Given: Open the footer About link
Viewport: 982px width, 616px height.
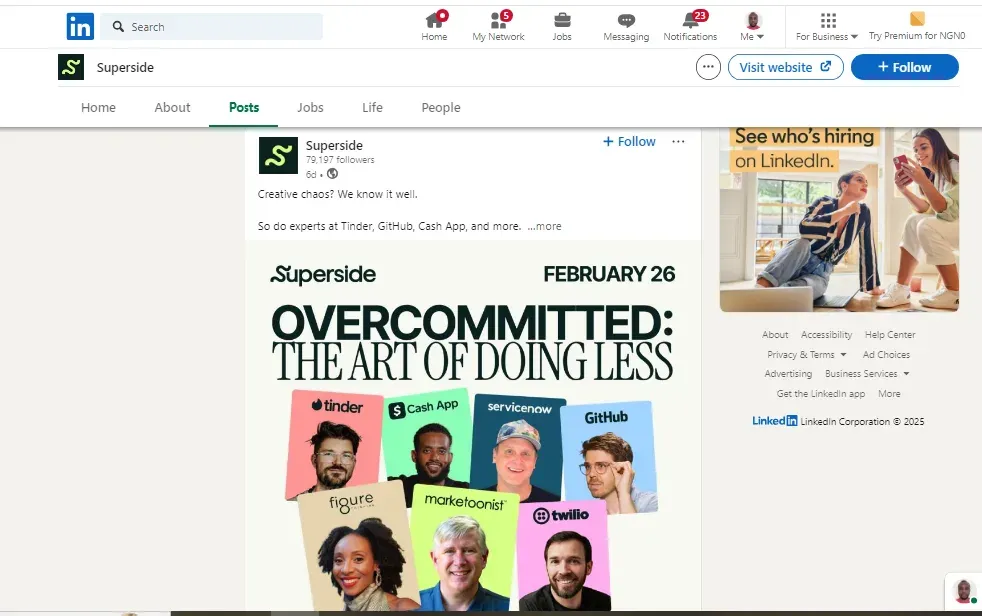Looking at the screenshot, I should (x=775, y=335).
